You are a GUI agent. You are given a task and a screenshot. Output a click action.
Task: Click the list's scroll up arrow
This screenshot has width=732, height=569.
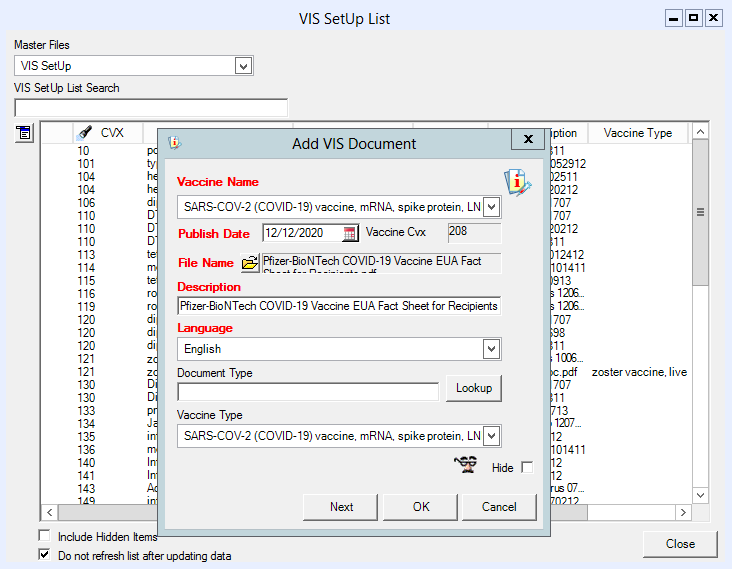click(x=700, y=132)
